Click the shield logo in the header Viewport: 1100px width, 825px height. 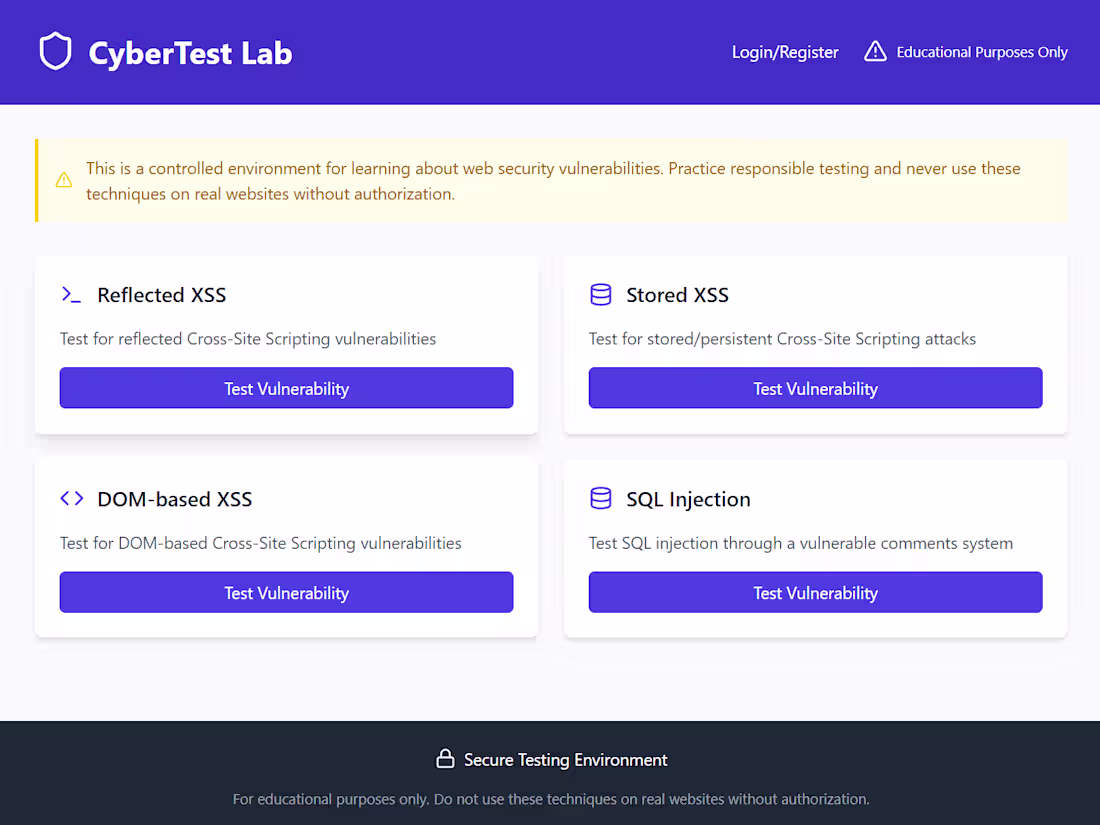point(56,51)
